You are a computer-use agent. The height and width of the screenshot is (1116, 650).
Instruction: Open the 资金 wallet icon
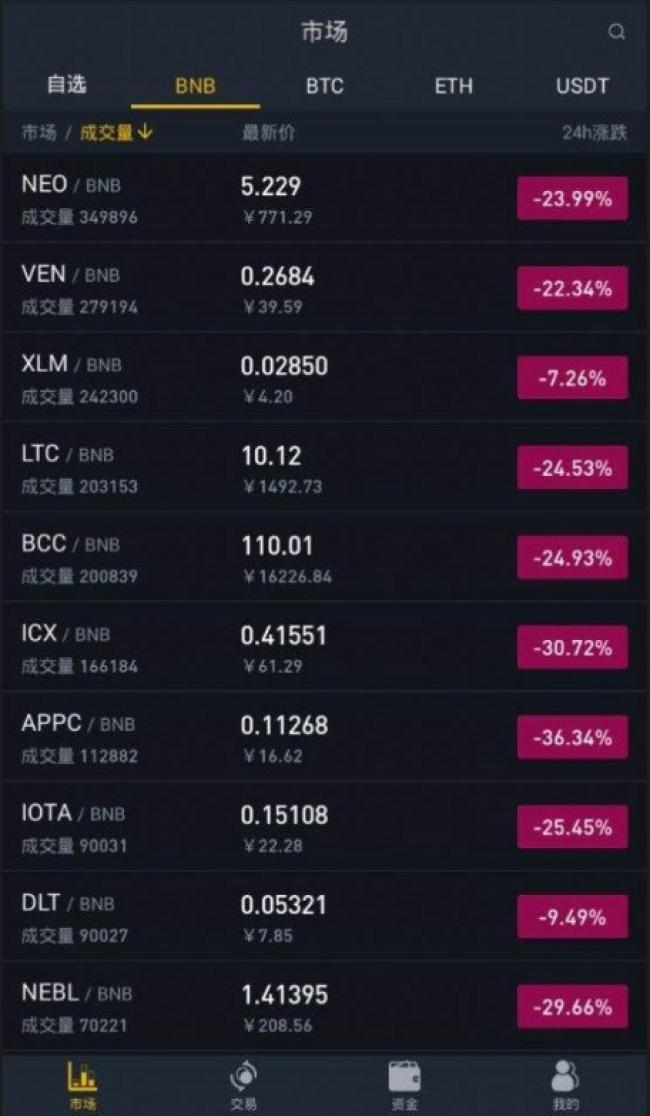(404, 1083)
